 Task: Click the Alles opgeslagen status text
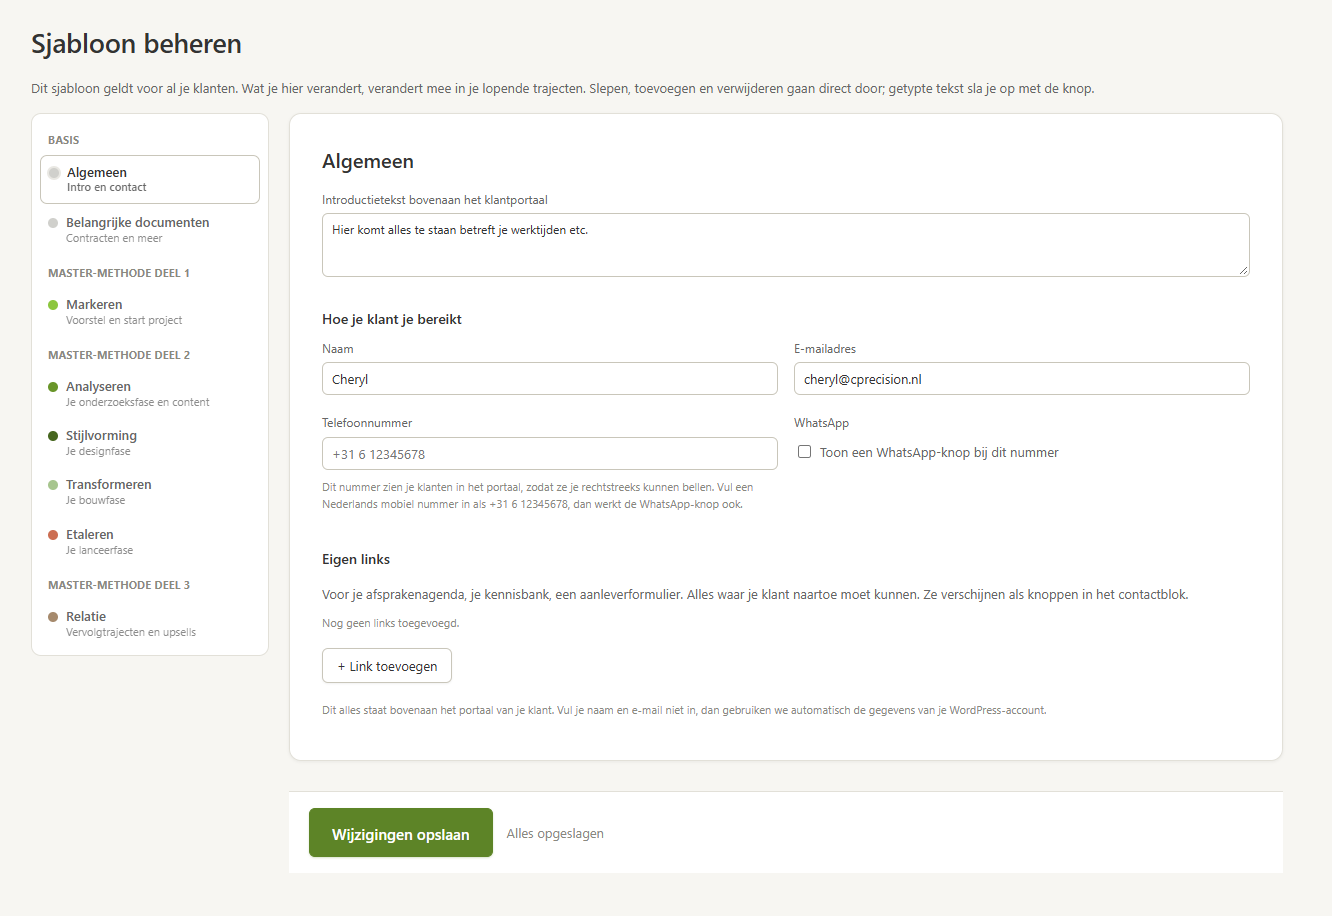click(555, 834)
